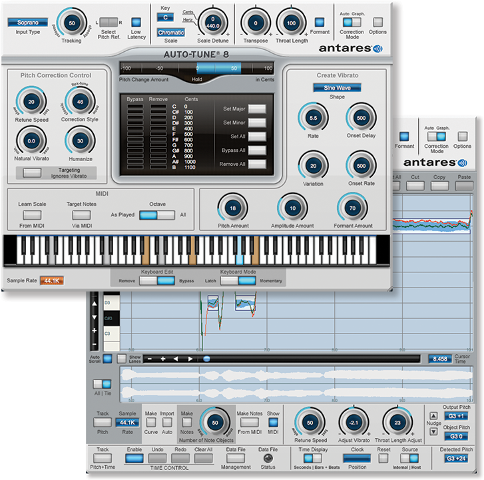Toggle the Select Pitch Ref. L/R switch
484x480 pixels.
pos(109,22)
